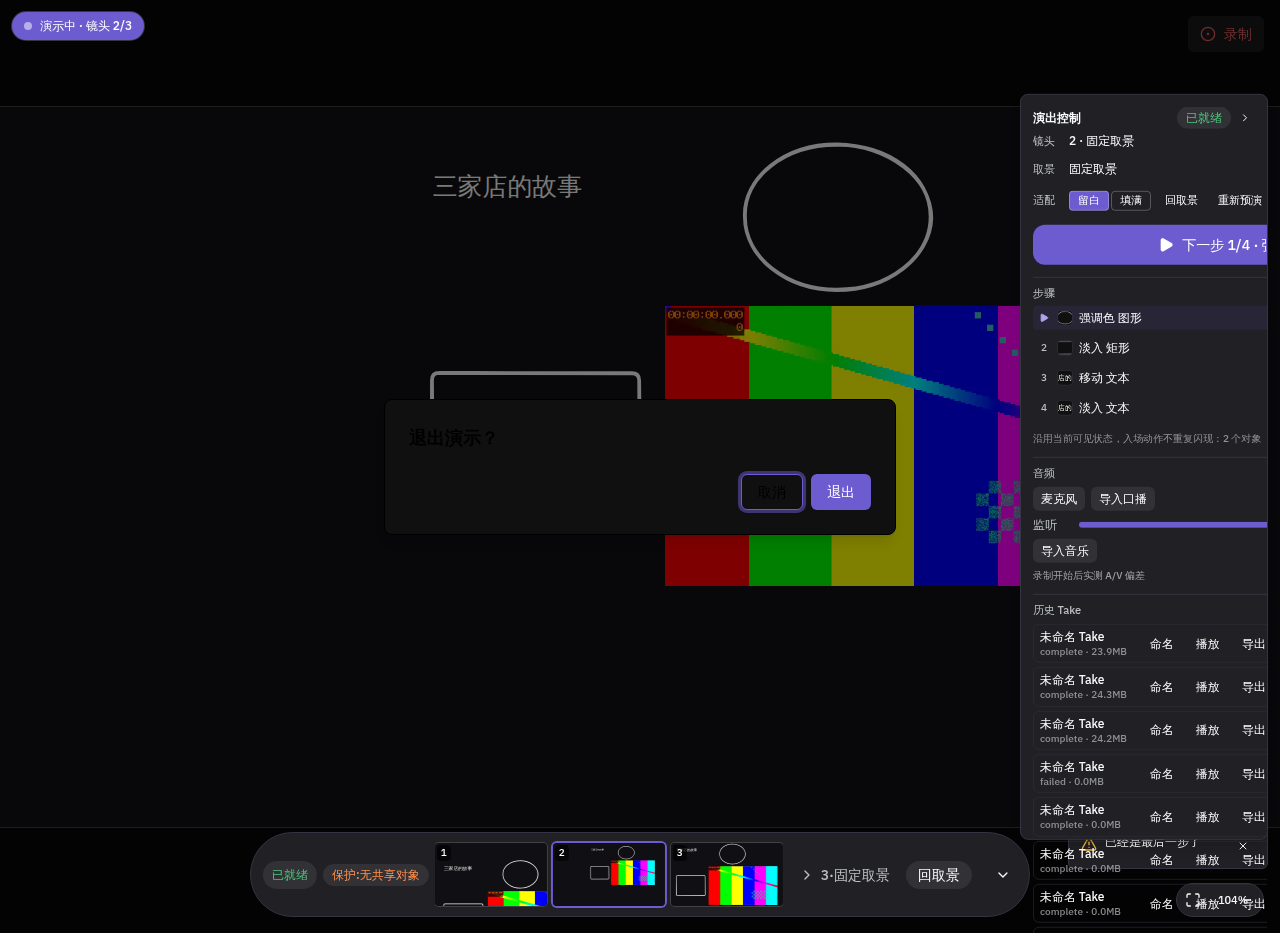Click the purple dot in 演示中 badge
The width and height of the screenshot is (1280, 933).
point(28,26)
